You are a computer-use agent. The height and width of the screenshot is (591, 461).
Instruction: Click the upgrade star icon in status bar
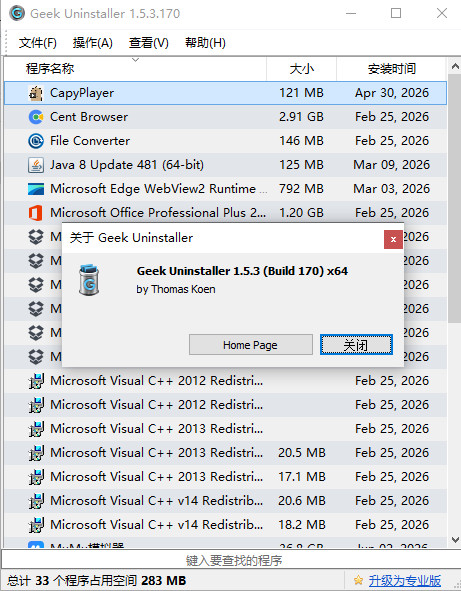[x=358, y=580]
